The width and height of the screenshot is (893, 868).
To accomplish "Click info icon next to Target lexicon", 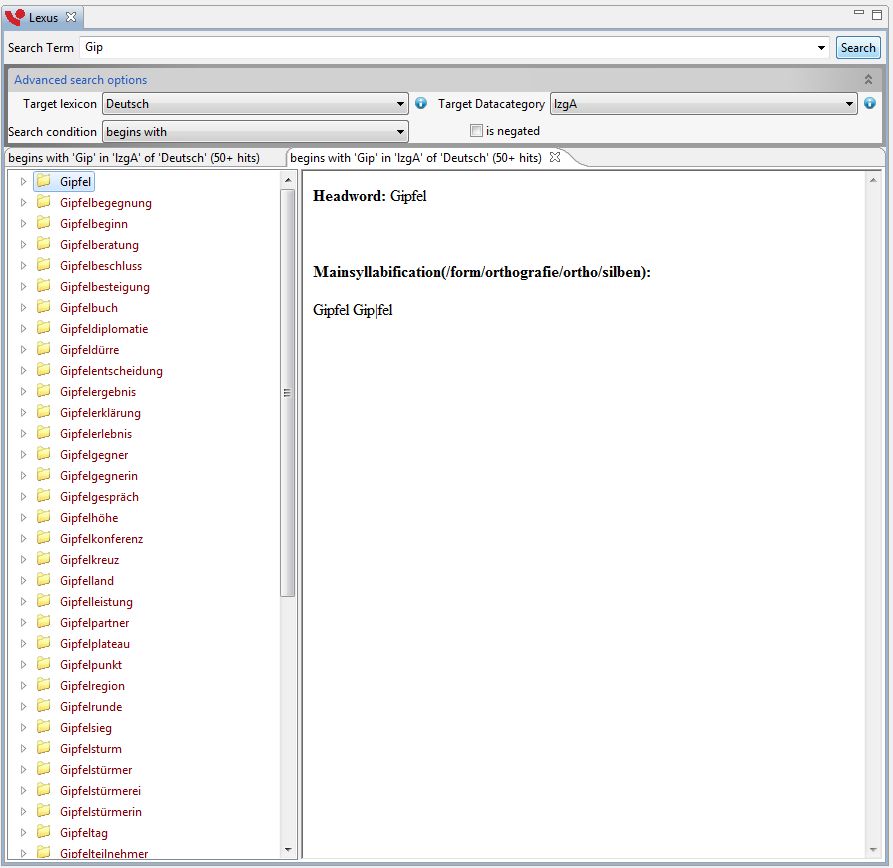I will point(421,103).
